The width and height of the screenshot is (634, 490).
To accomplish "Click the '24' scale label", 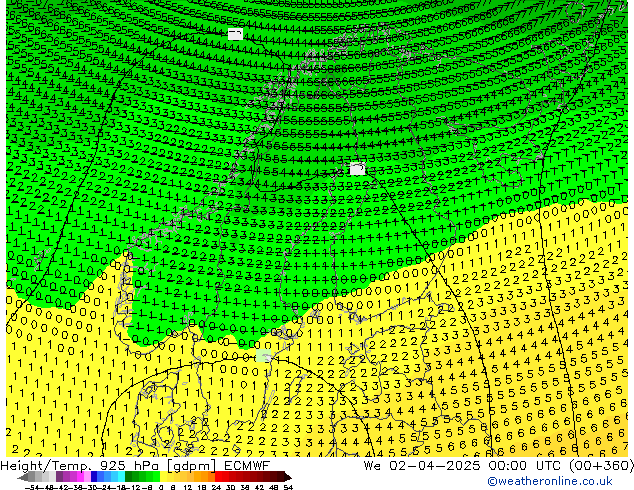I will point(216,487).
